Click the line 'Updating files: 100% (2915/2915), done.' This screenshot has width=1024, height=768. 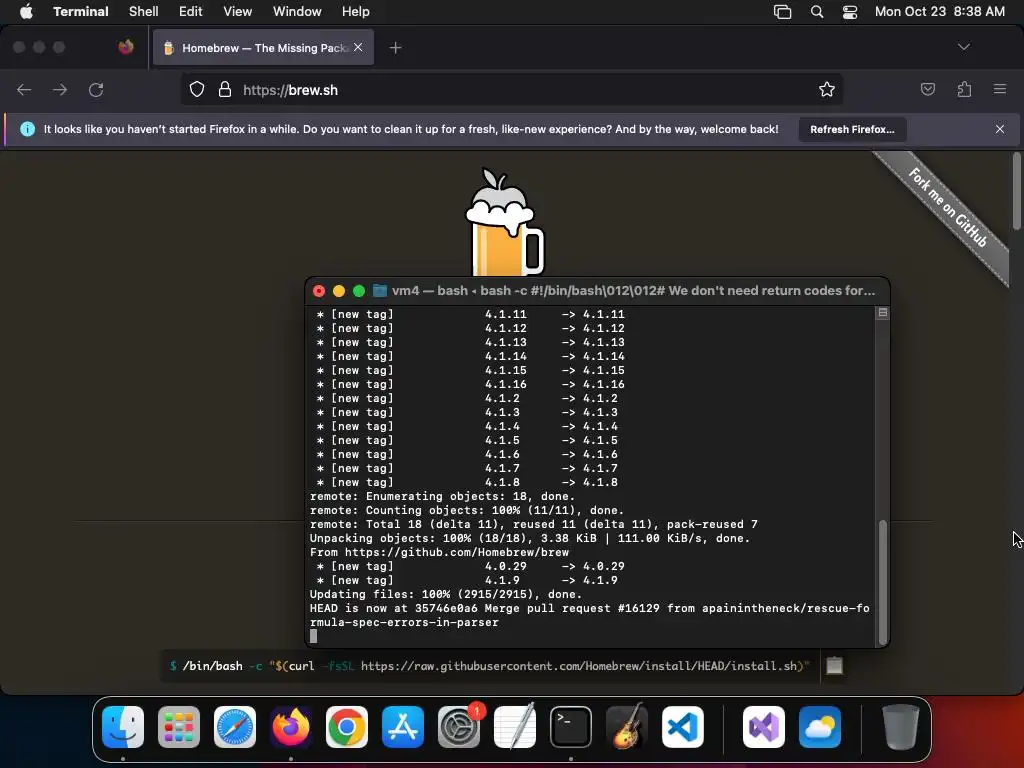tap(445, 594)
